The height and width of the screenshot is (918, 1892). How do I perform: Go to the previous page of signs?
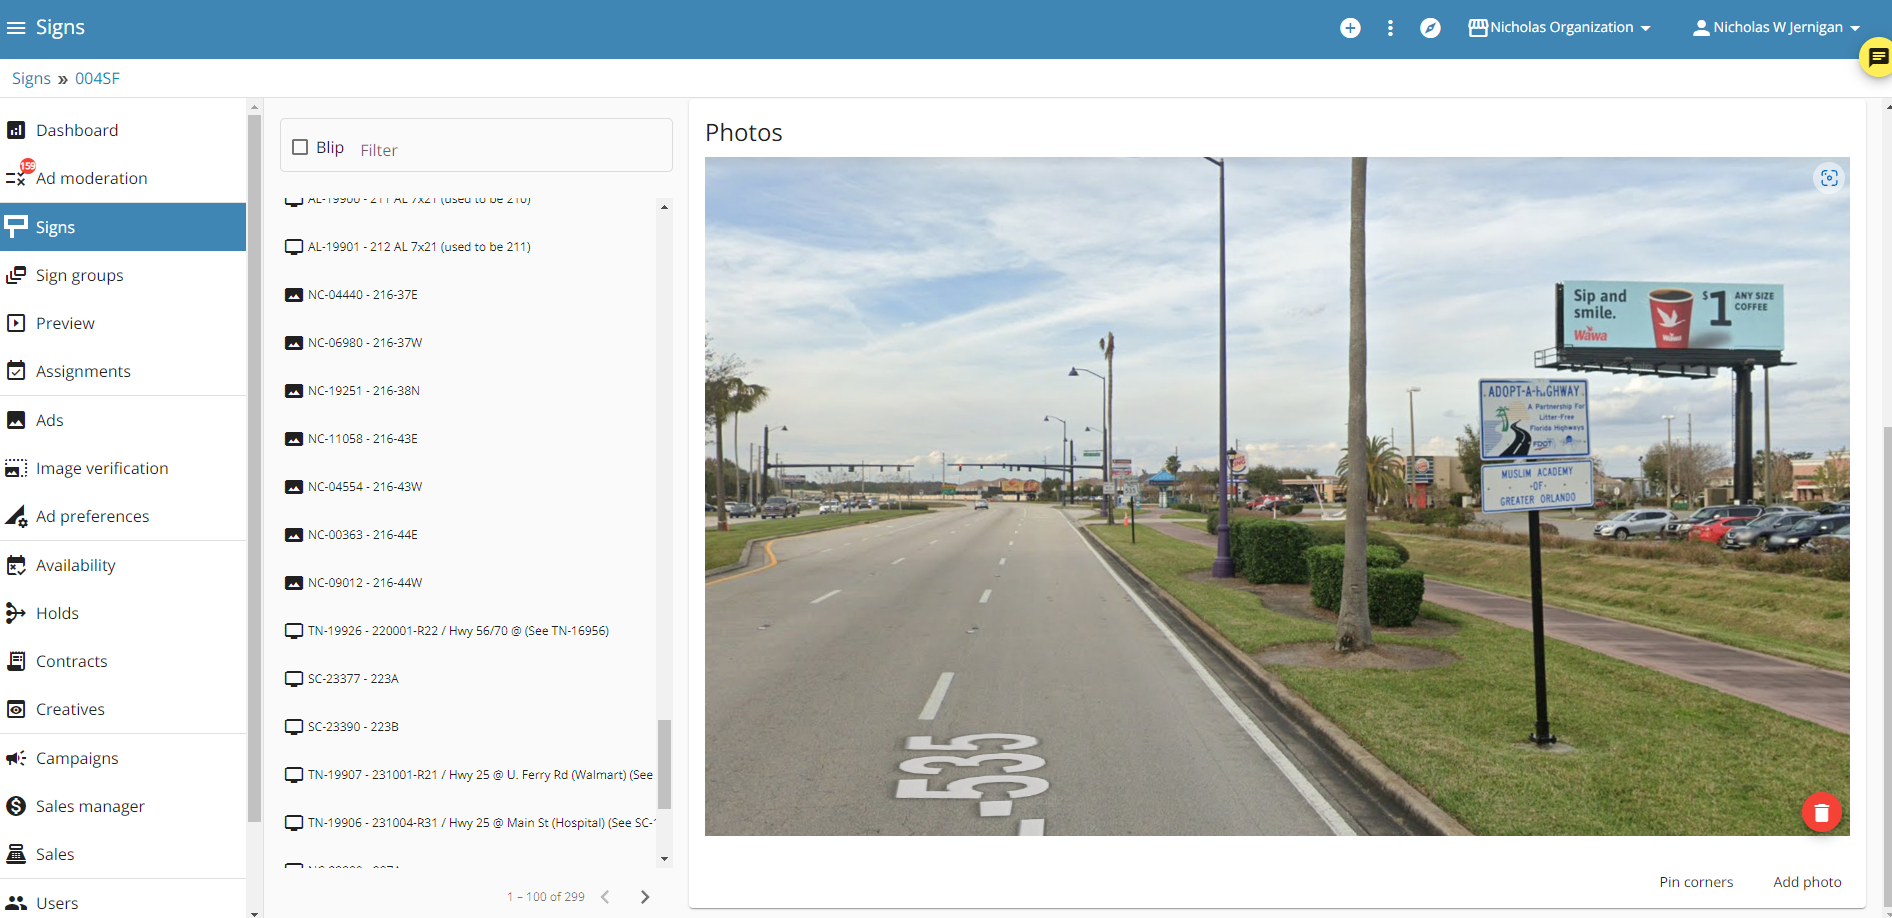pos(605,897)
